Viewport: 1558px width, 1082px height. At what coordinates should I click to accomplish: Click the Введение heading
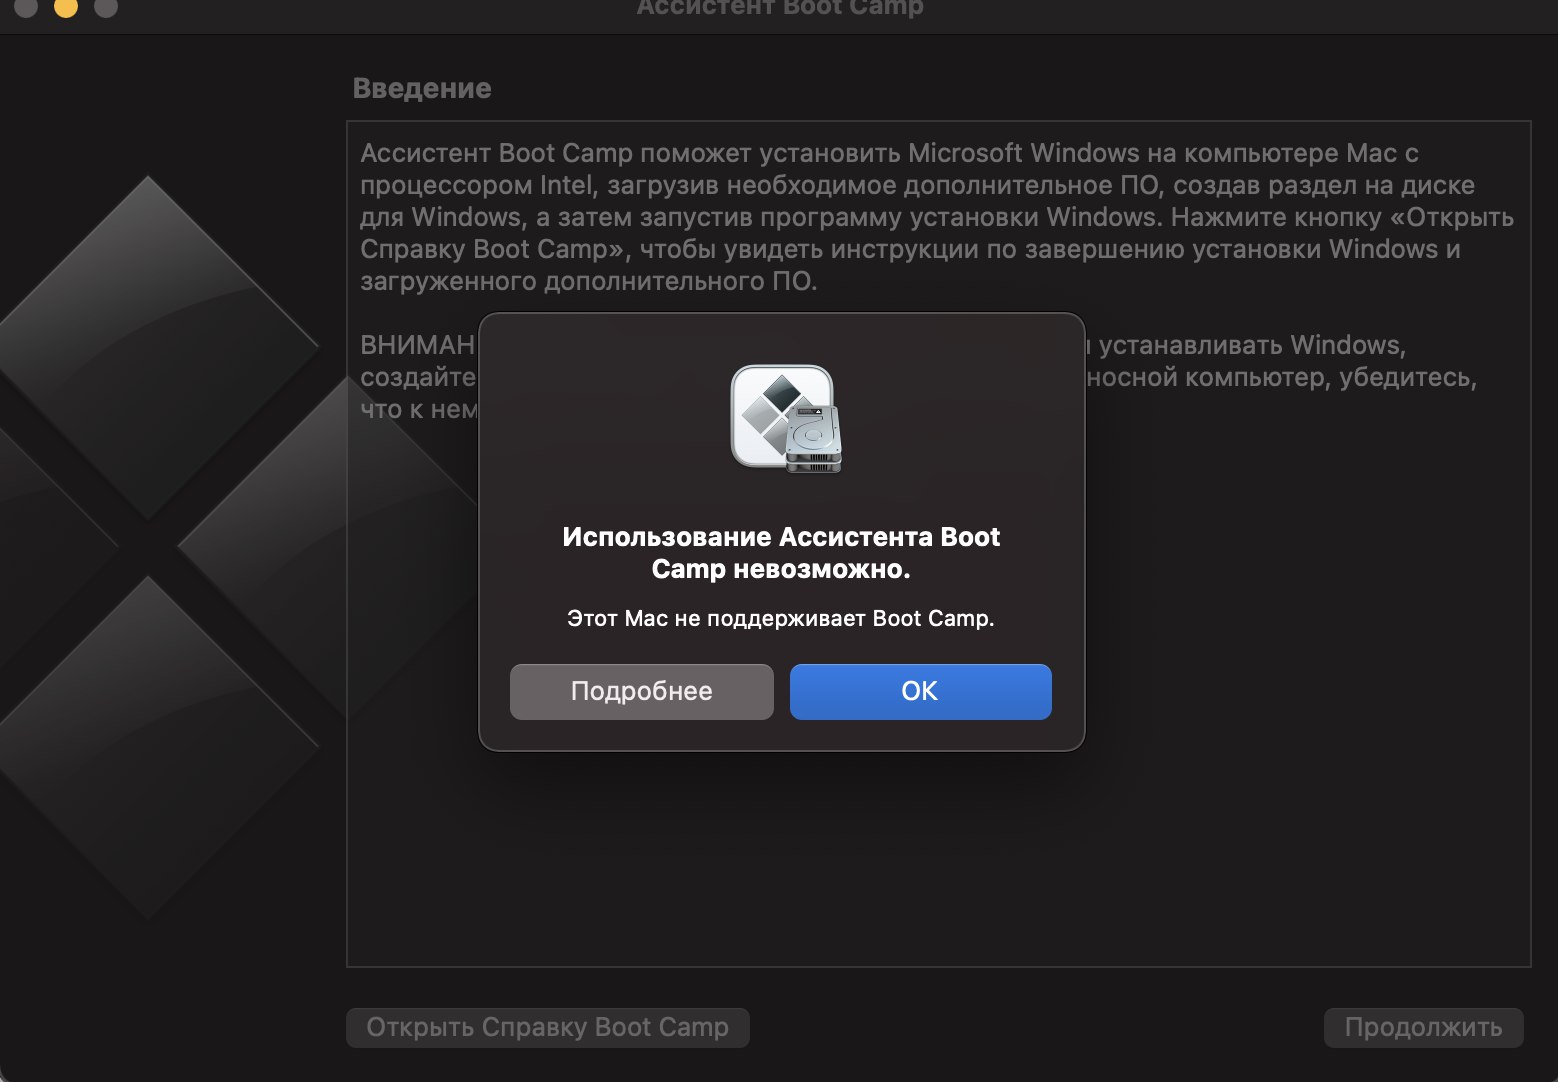point(422,88)
